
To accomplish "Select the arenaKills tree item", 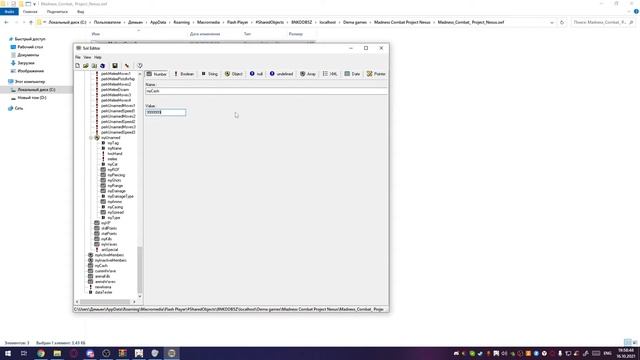I will [x=102, y=276].
